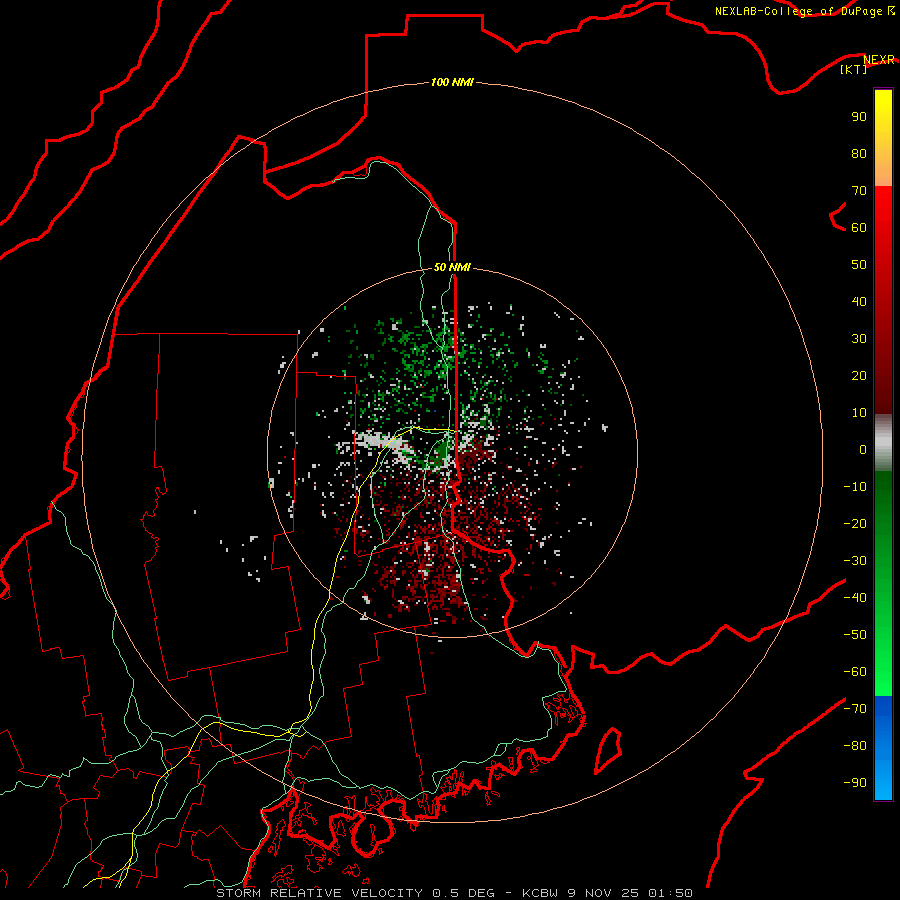
Task: Click the KCBW radar site identifier
Action: click(540, 893)
